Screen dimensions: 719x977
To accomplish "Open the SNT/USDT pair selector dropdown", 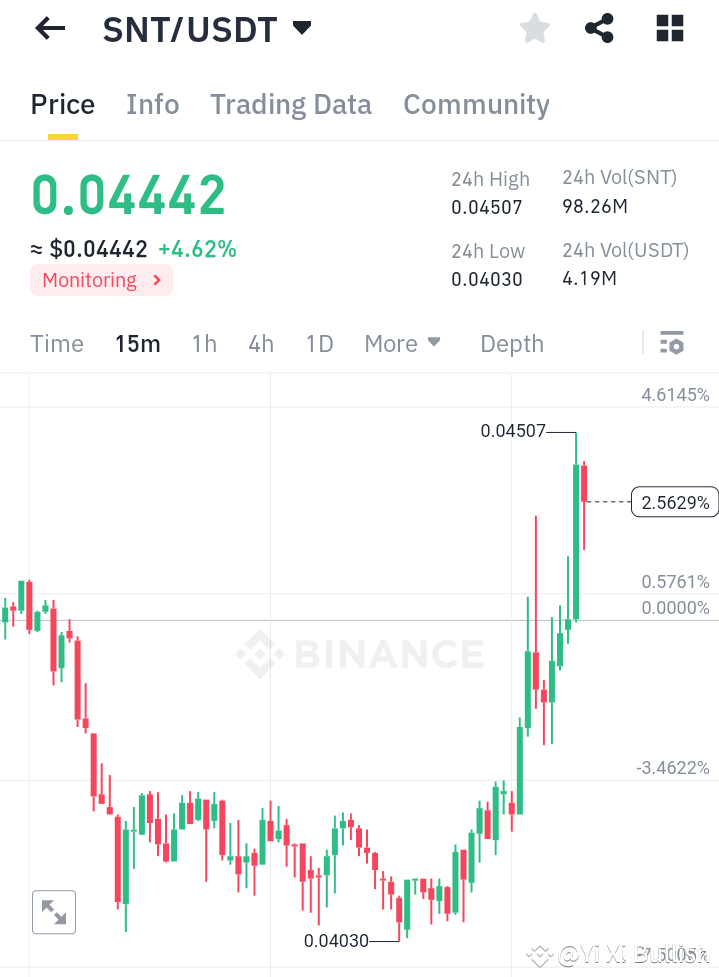I will click(302, 29).
